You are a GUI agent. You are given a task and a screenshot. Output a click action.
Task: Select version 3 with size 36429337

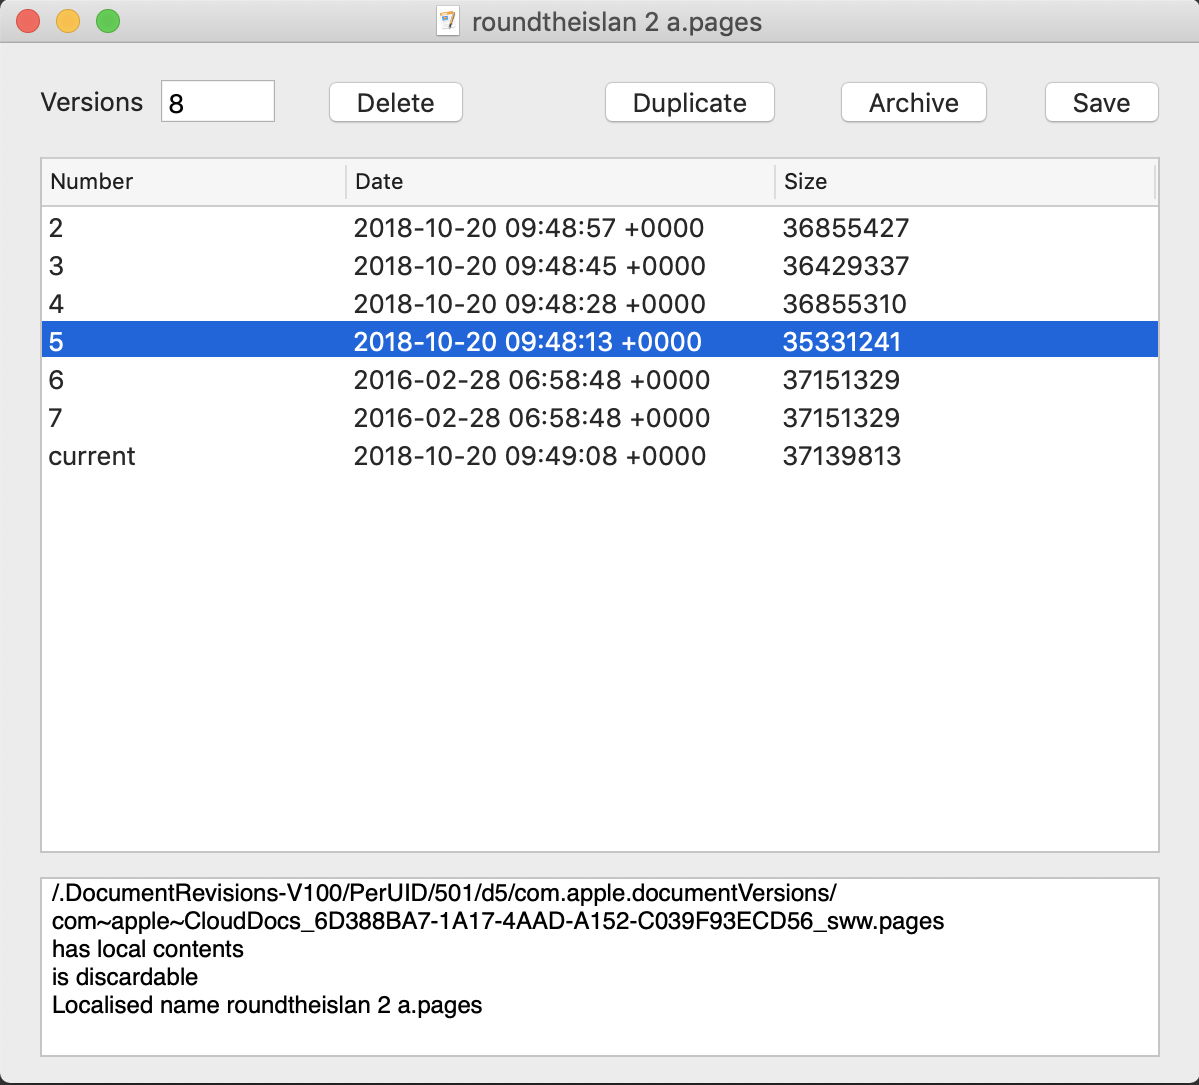[x=599, y=266]
